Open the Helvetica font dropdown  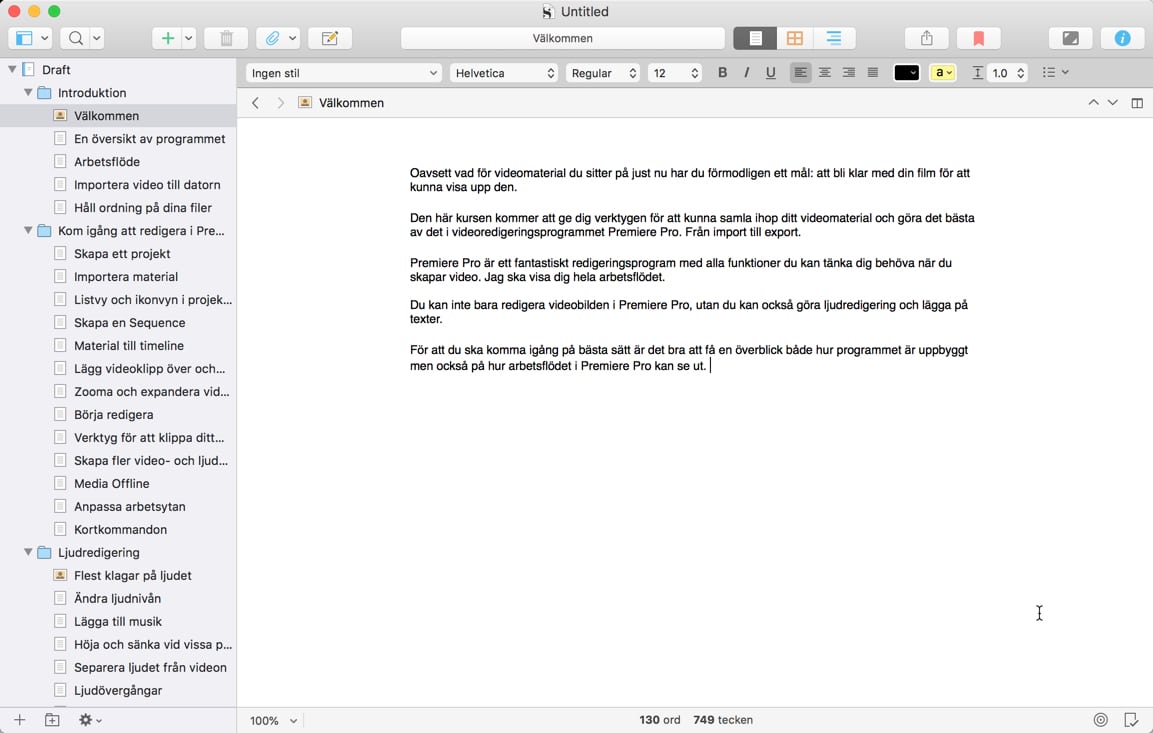point(503,73)
